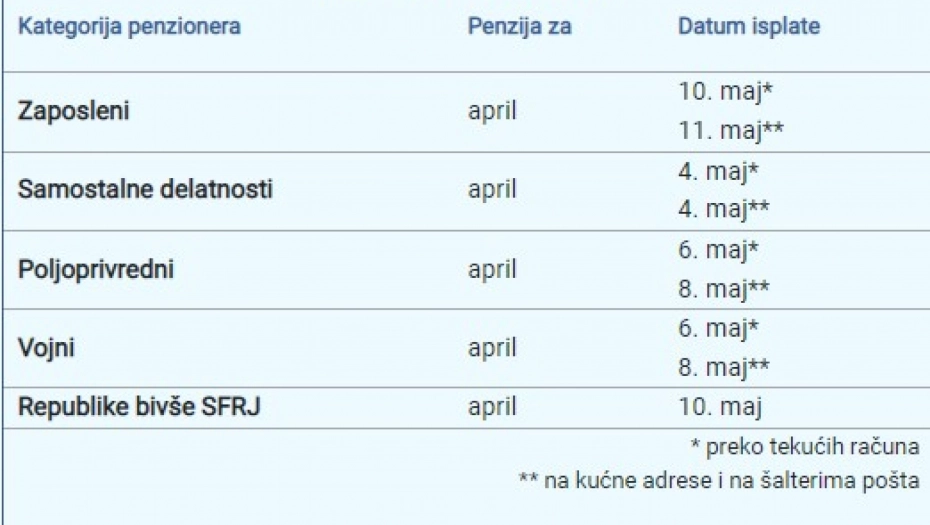Screen dimensions: 930x525
Task: Click april in the Vojni row
Action: (492, 349)
